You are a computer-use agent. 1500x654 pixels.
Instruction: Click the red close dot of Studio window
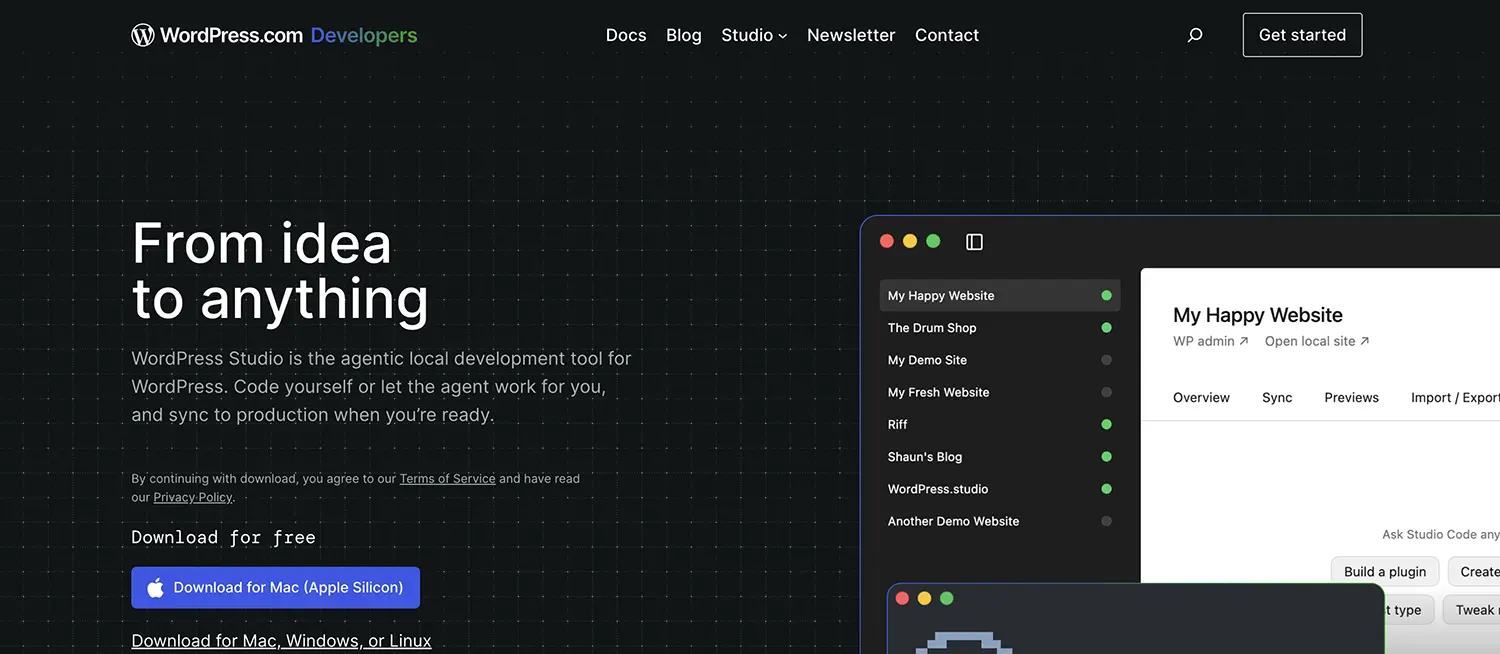[886, 241]
